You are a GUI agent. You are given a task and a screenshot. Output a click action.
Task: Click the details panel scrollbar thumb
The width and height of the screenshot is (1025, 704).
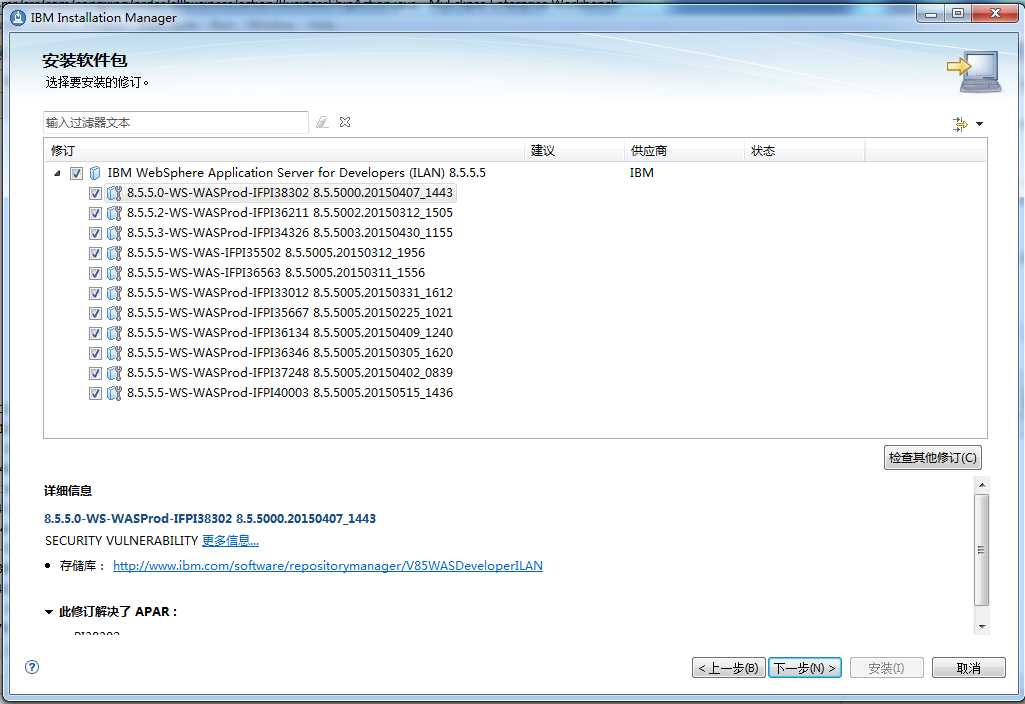pyautogui.click(x=981, y=550)
